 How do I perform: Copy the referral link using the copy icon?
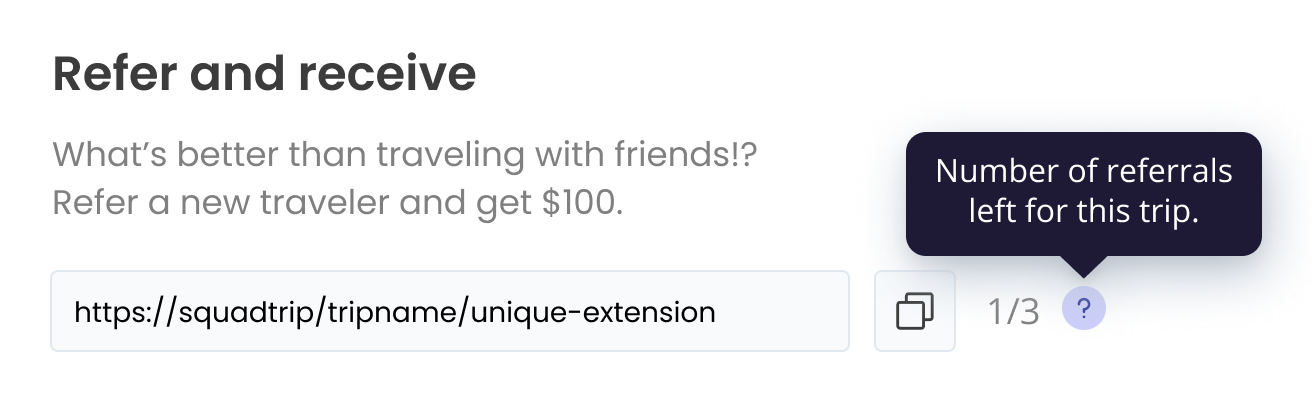click(x=914, y=311)
